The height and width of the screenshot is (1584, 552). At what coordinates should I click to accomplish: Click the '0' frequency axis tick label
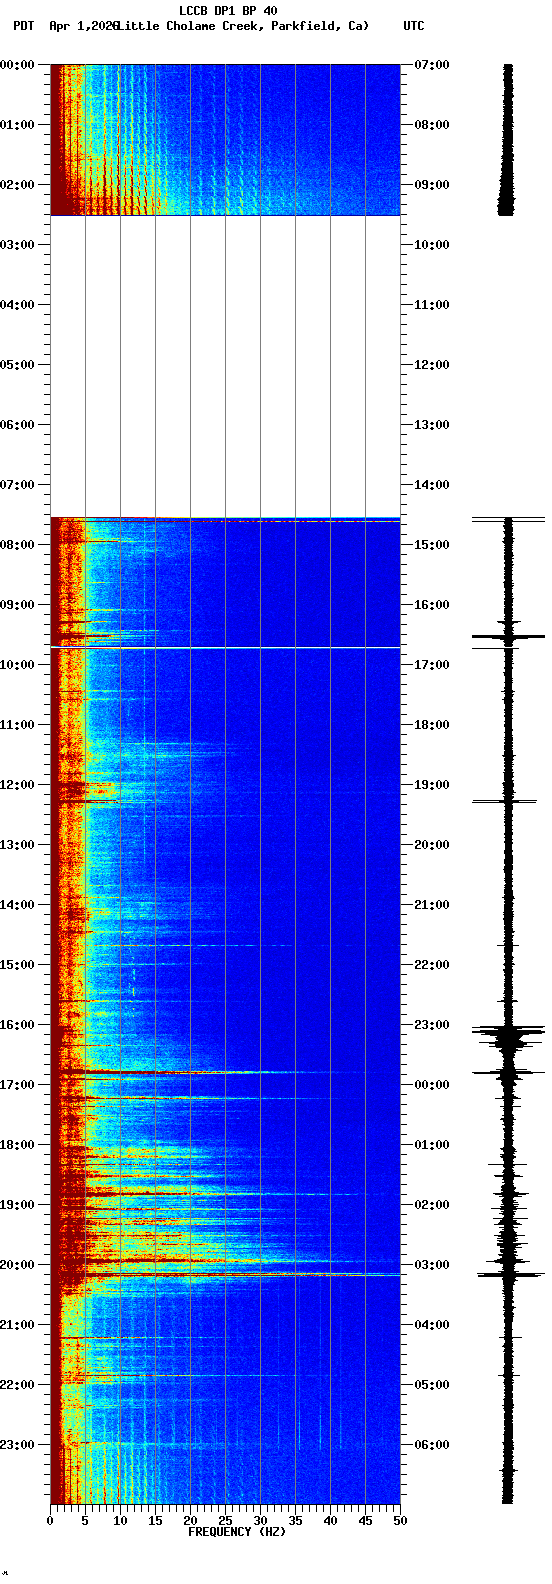50,1521
